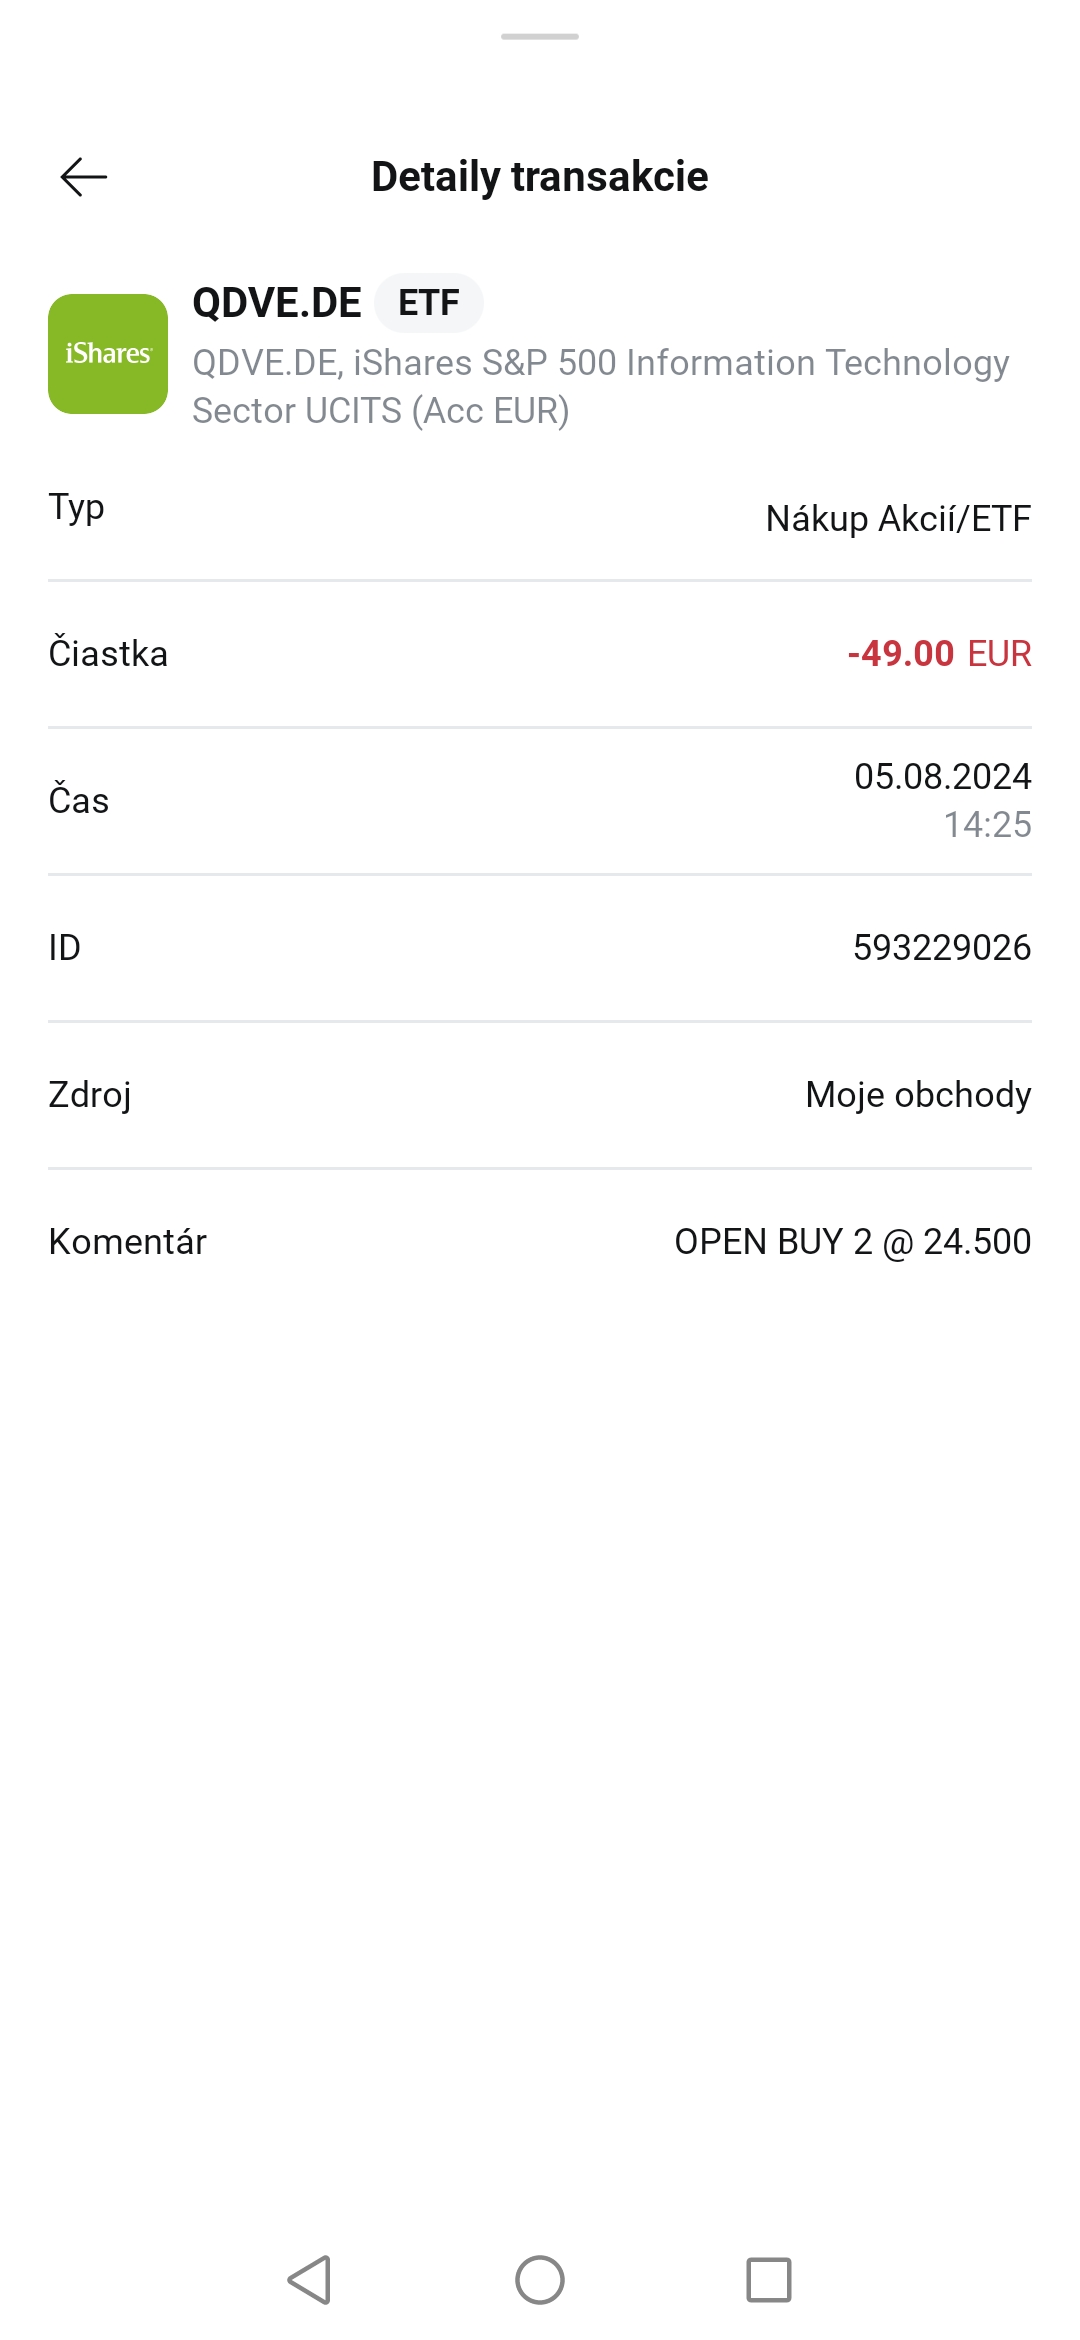The width and height of the screenshot is (1080, 2340).
Task: Tap the iShares S&P 500 fund description
Action: pyautogui.click(x=600, y=387)
